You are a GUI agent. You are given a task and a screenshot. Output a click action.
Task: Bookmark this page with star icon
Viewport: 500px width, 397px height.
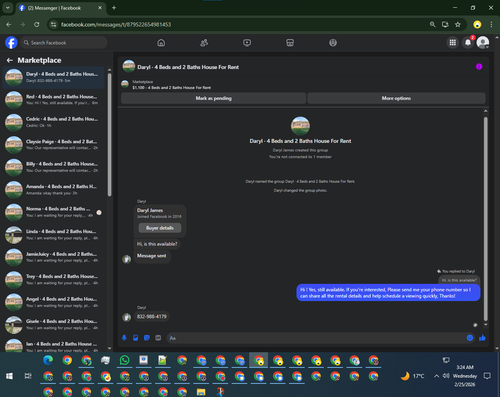coord(458,24)
